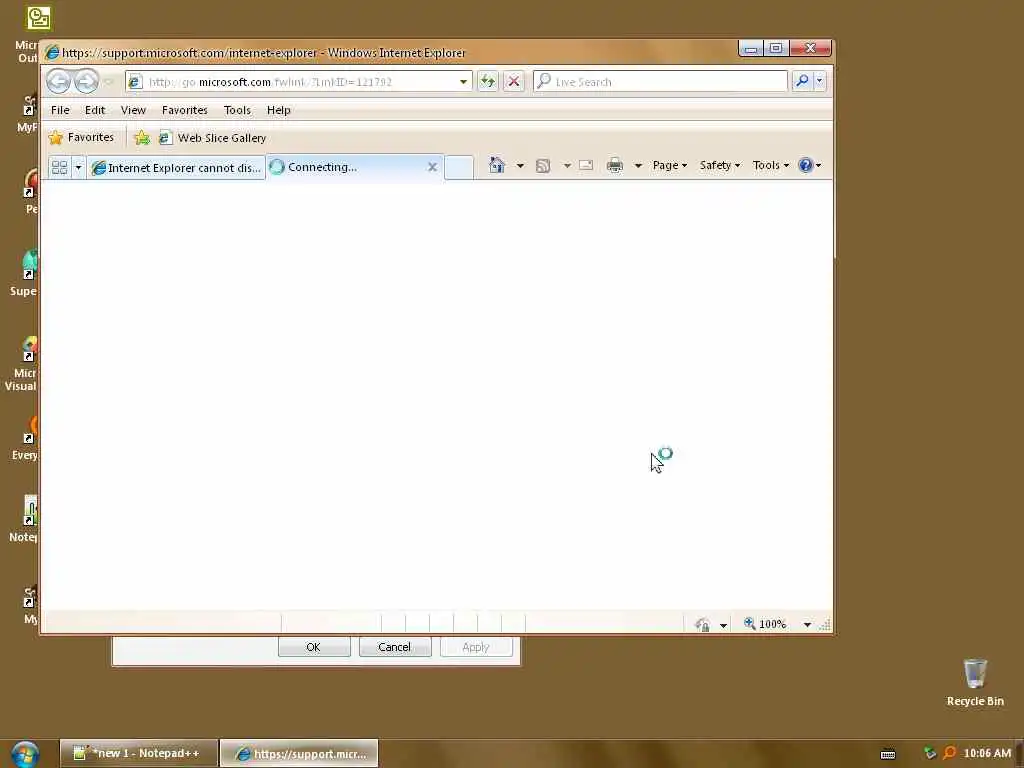
Task: Expand the Feeds dropdown arrow
Action: (567, 166)
